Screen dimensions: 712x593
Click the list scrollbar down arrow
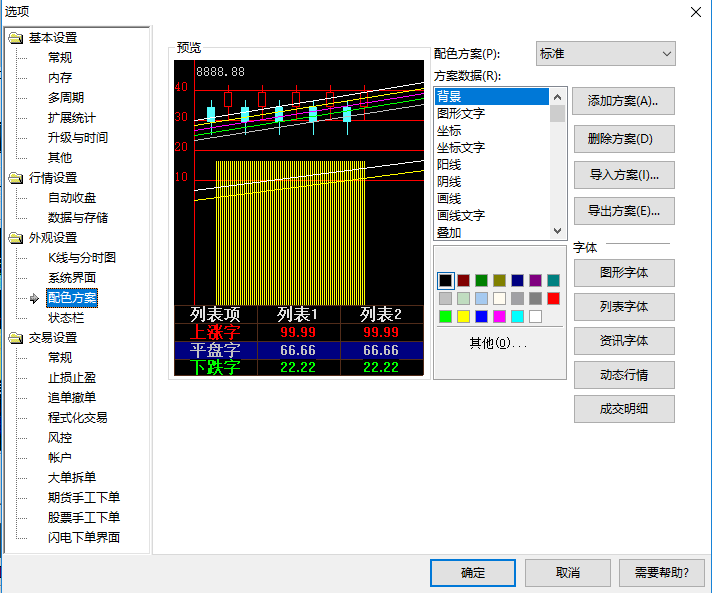[558, 231]
